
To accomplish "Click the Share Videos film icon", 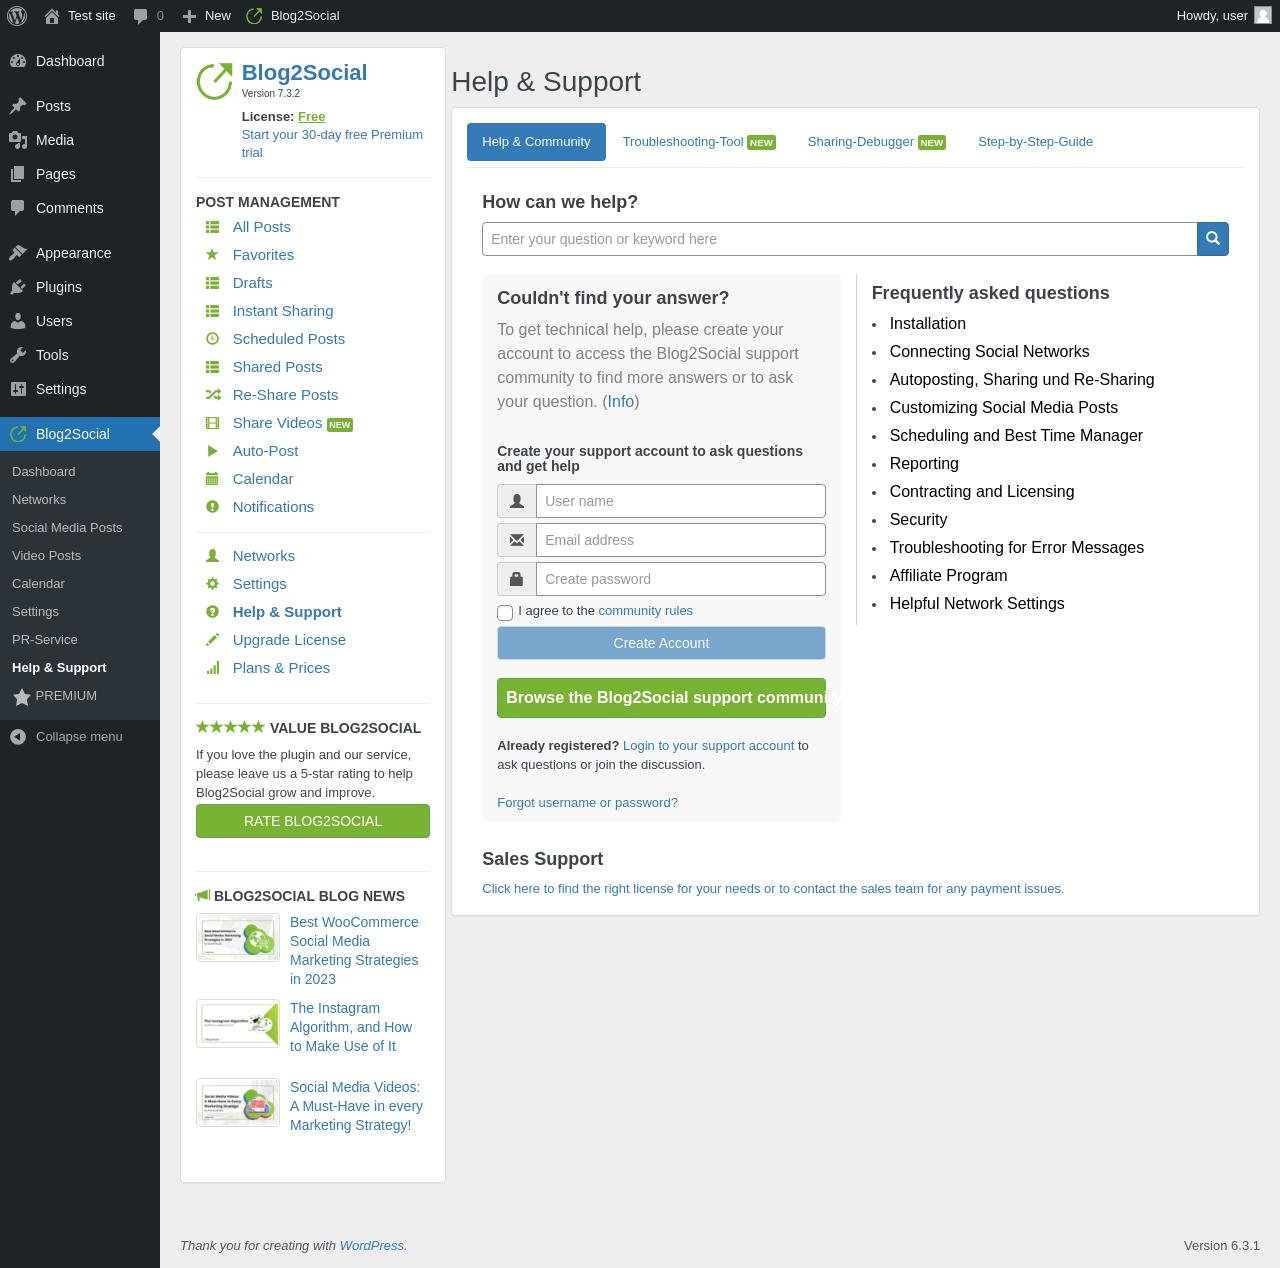I will (212, 423).
